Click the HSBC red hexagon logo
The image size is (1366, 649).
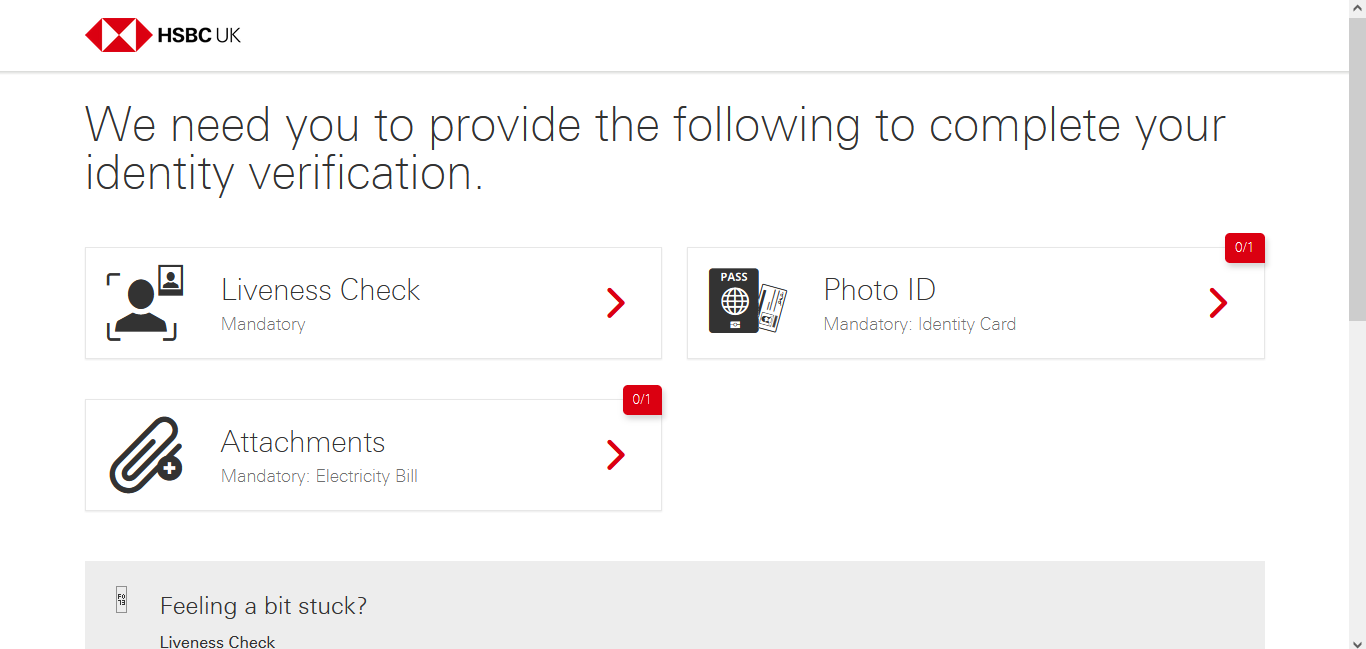click(117, 35)
